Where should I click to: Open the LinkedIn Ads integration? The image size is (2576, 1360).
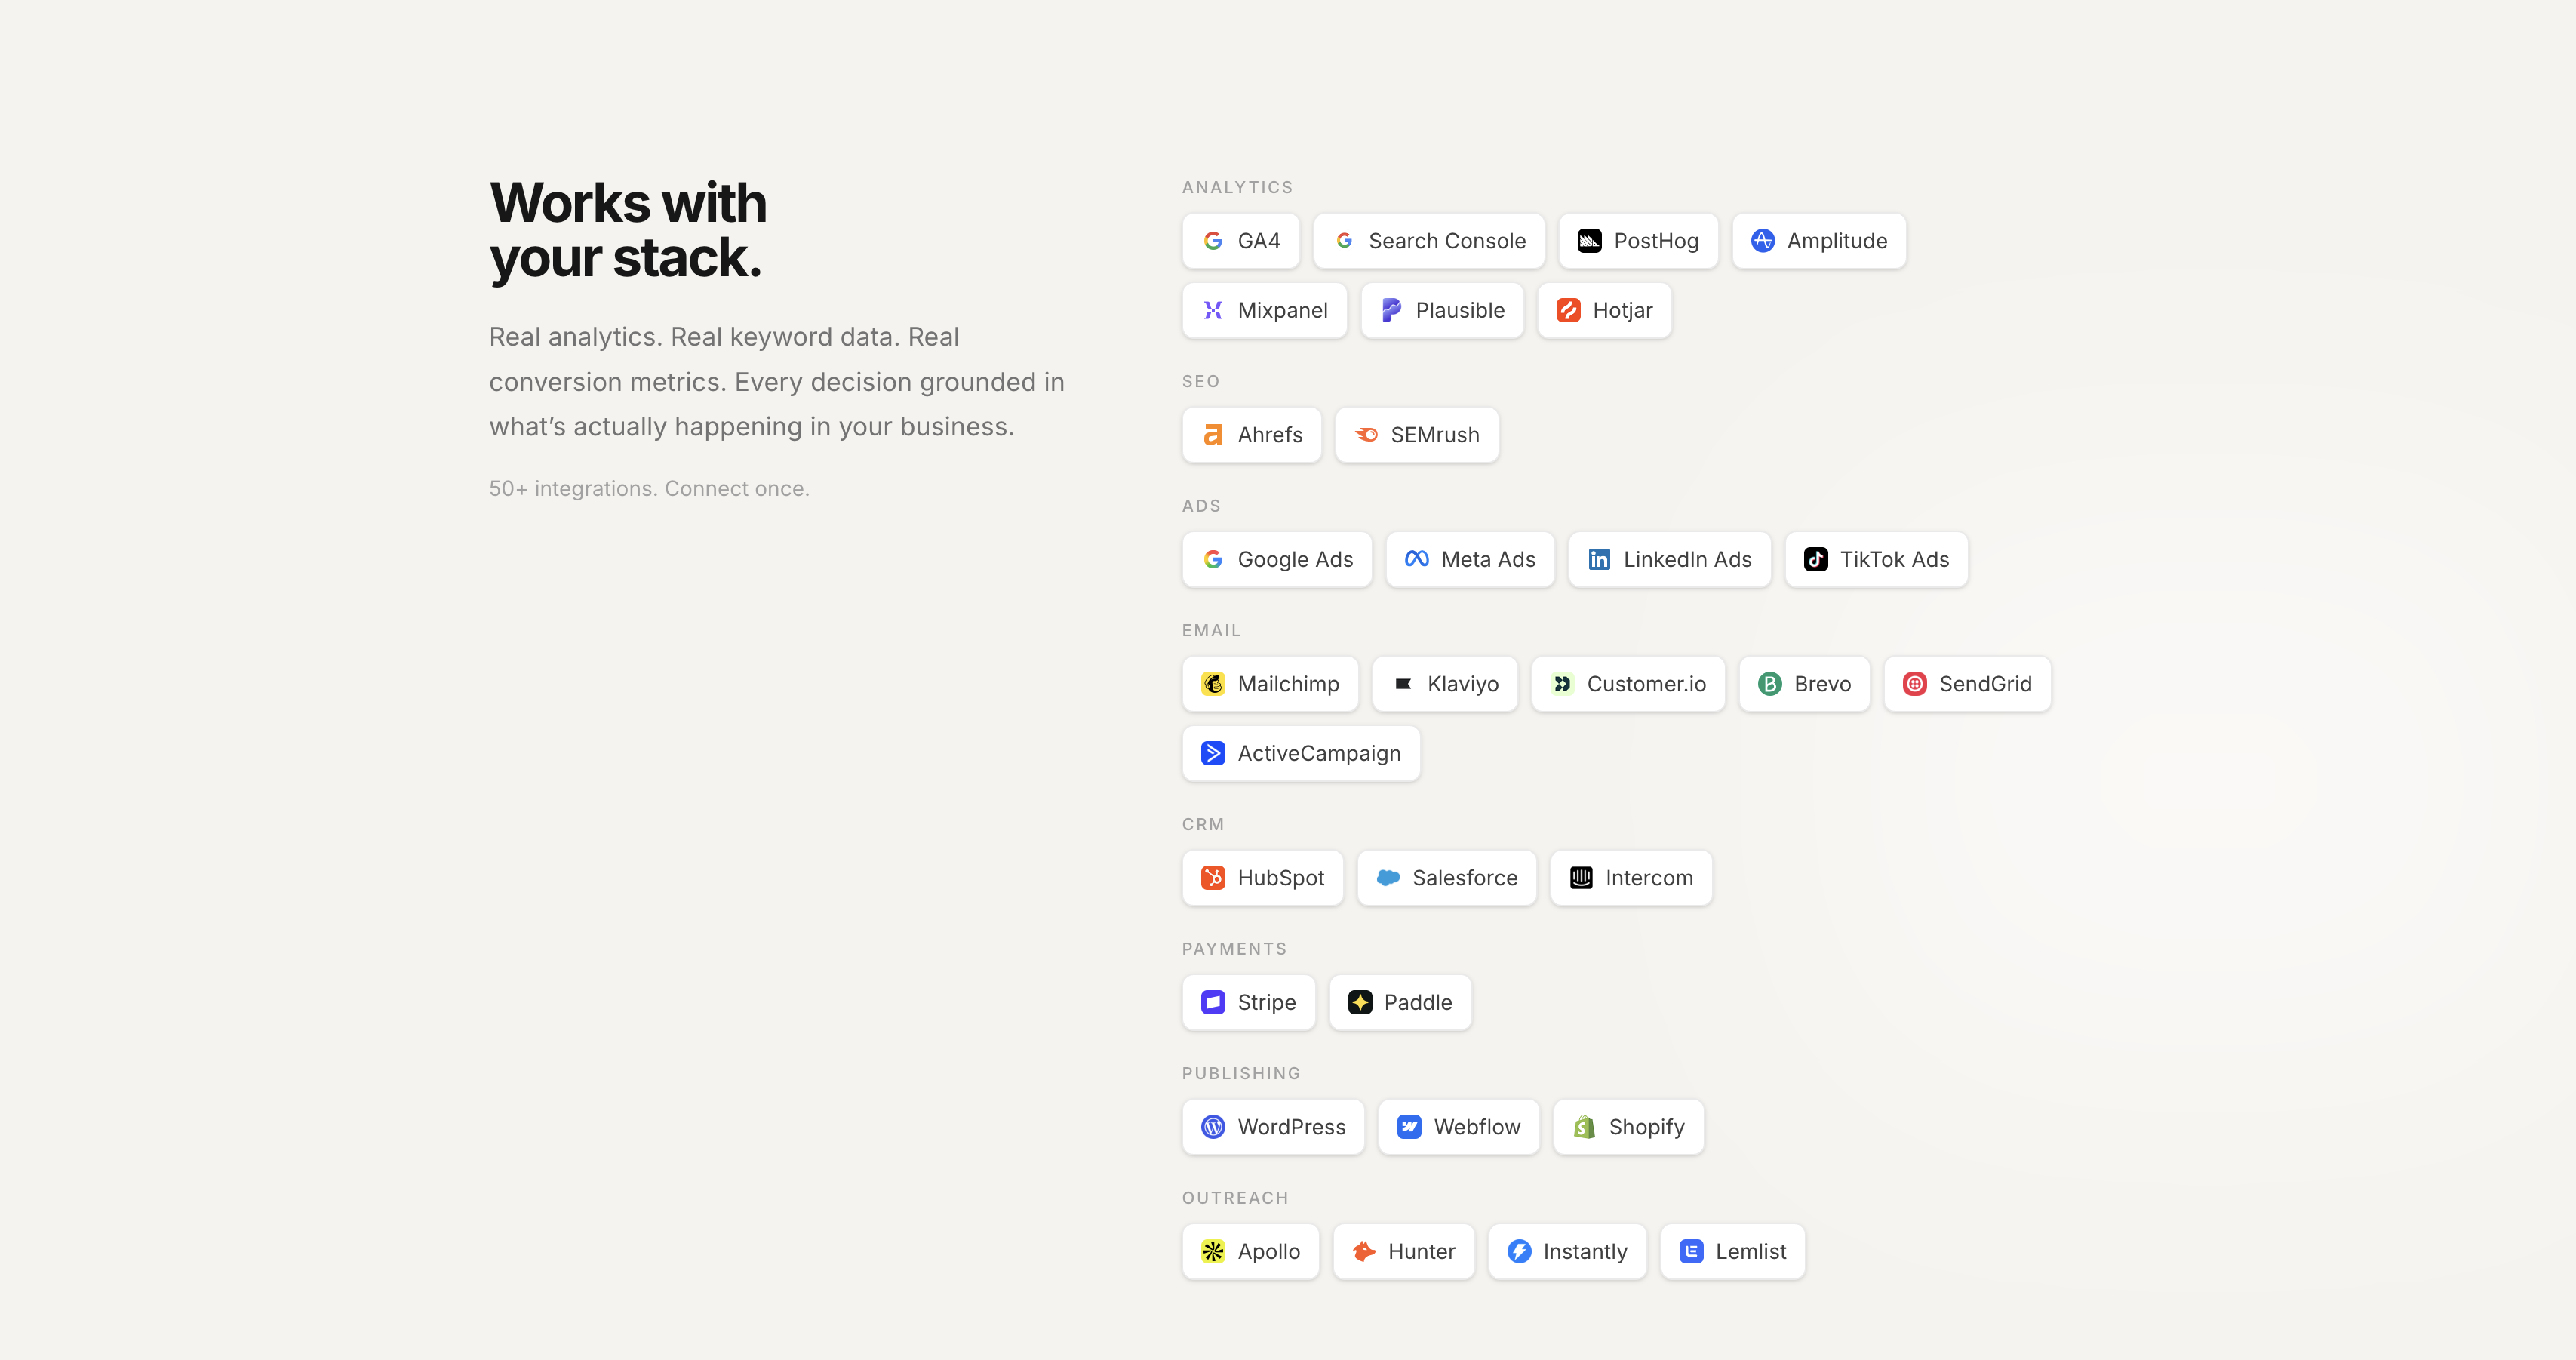[x=1668, y=559]
